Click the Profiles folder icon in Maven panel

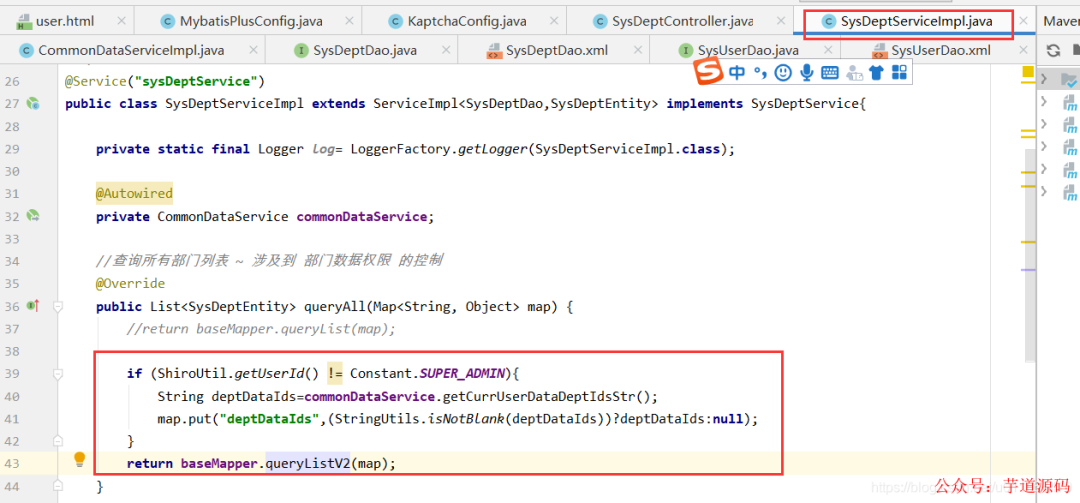pyautogui.click(x=1070, y=80)
